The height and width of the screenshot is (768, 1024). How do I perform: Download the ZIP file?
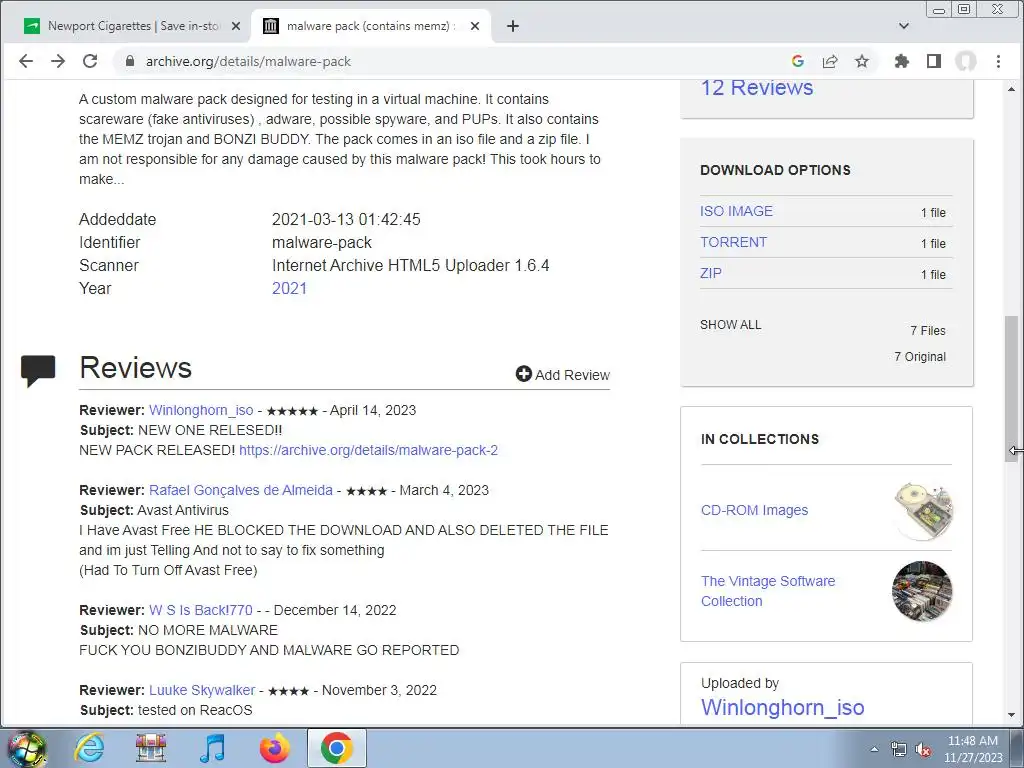(x=711, y=273)
